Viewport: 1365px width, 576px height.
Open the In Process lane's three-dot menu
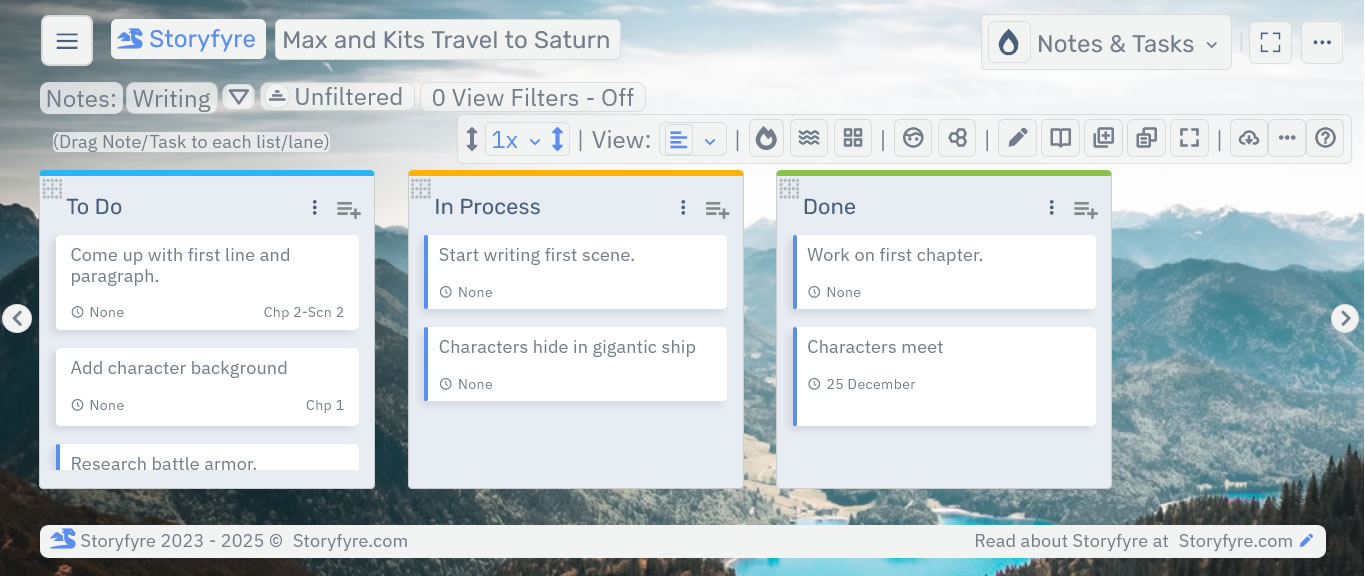coord(683,207)
